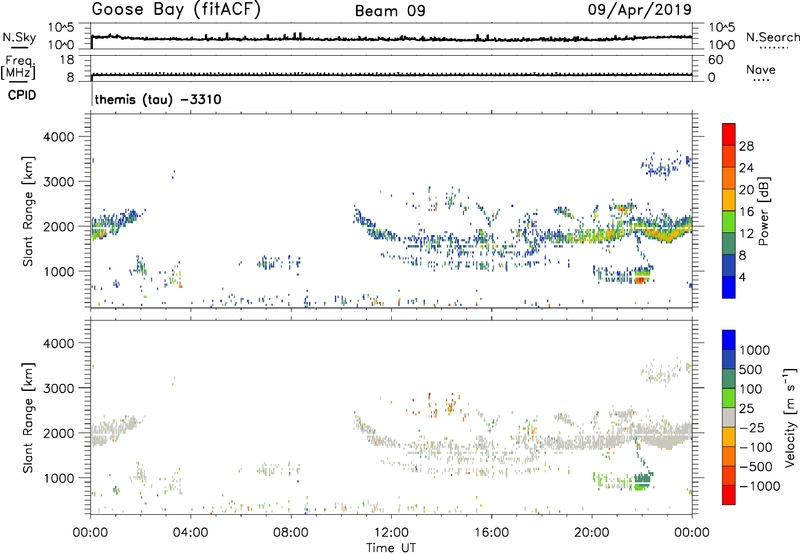
Task: Pick the yellow-orange 16–20 dB power swatch
Action: tap(729, 200)
